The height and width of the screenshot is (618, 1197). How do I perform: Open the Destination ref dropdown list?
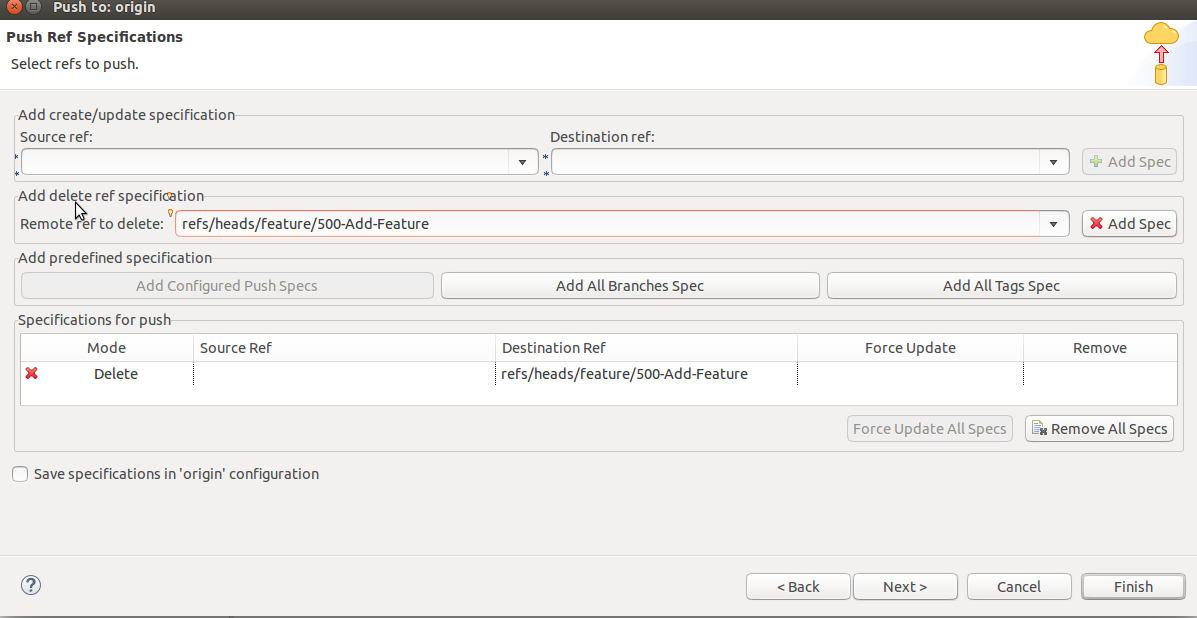coord(1053,162)
